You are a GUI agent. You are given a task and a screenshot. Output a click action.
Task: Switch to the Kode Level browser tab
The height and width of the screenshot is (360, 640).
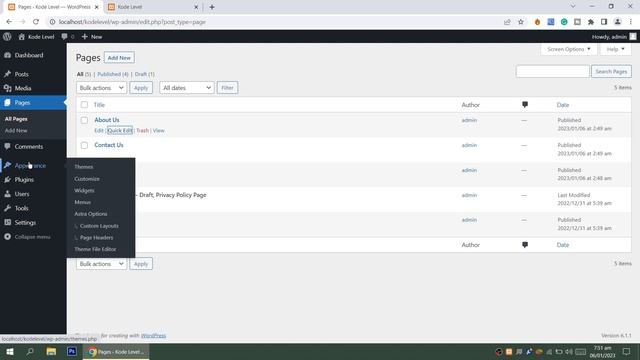tap(152, 7)
